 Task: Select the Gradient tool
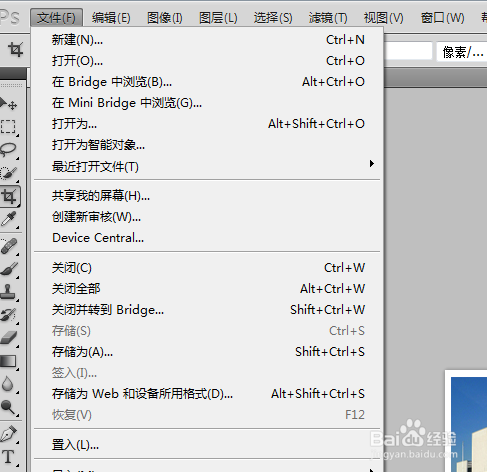tap(9, 361)
